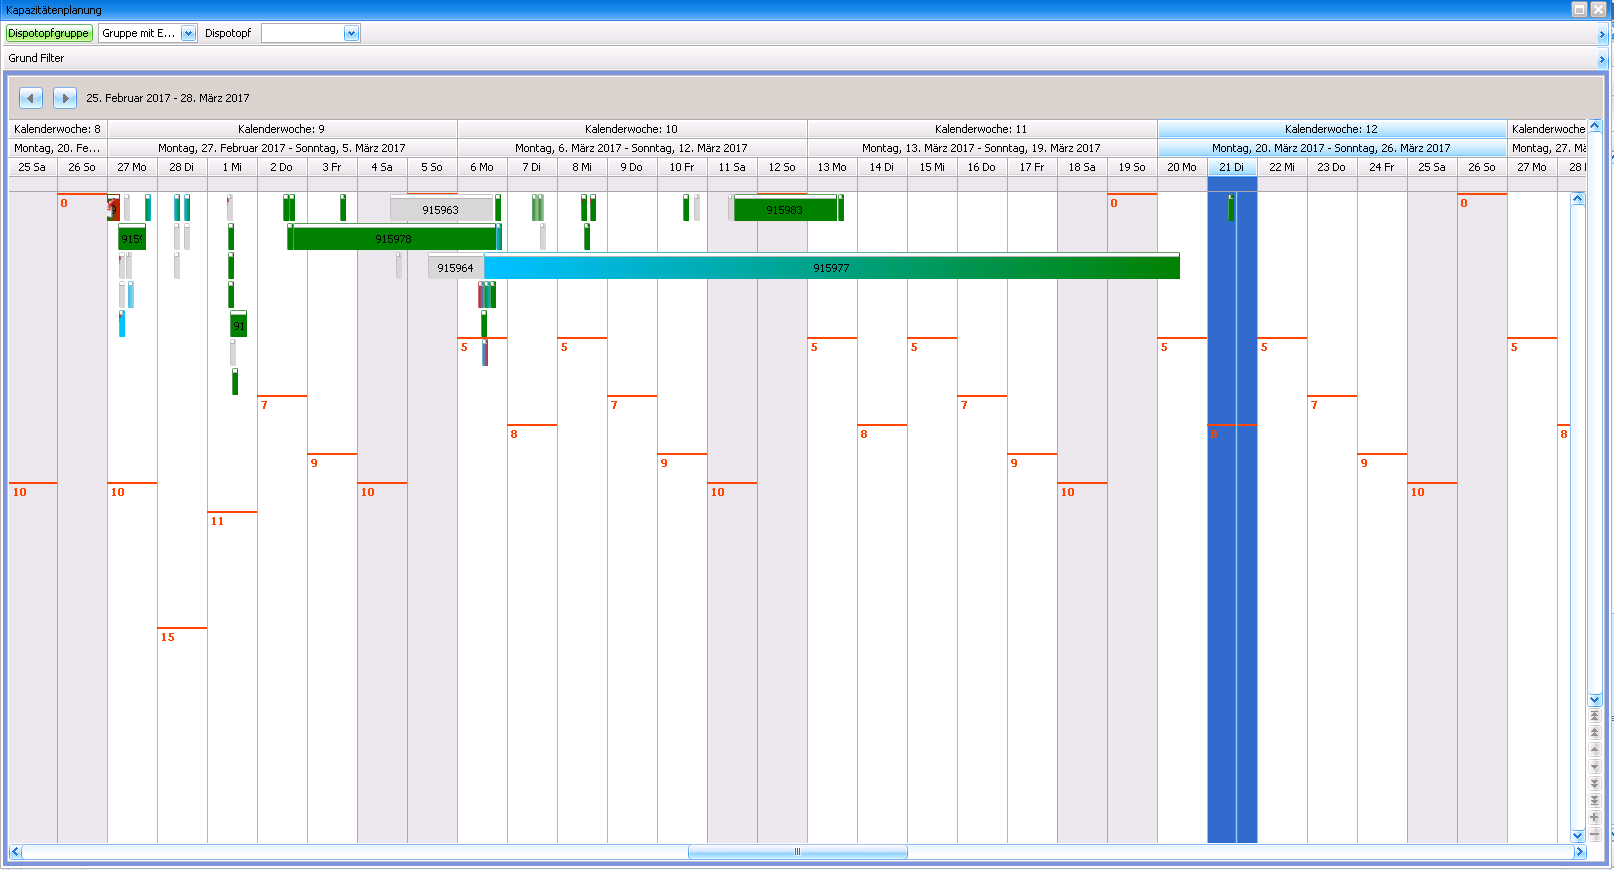
Task: Jump to top with double-arrow bar icon
Action: (1594, 716)
